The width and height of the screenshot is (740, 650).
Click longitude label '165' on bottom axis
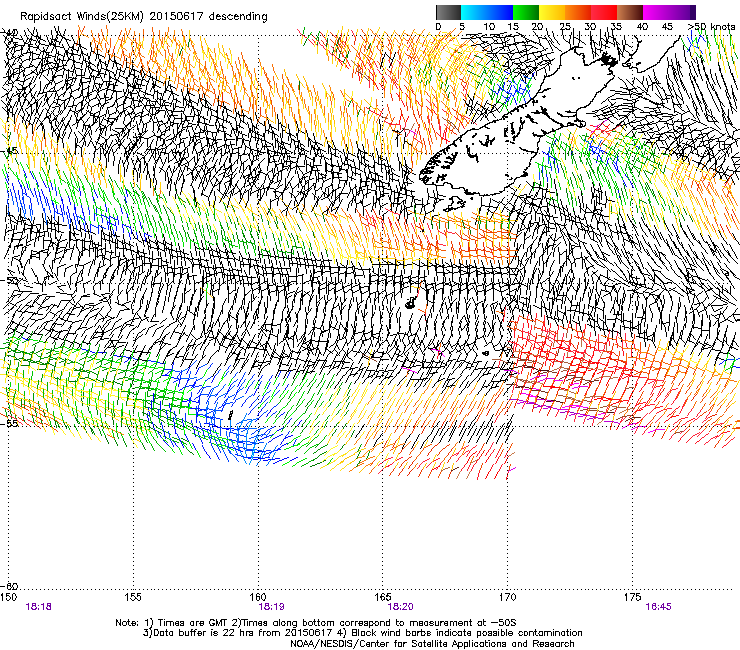[383, 597]
